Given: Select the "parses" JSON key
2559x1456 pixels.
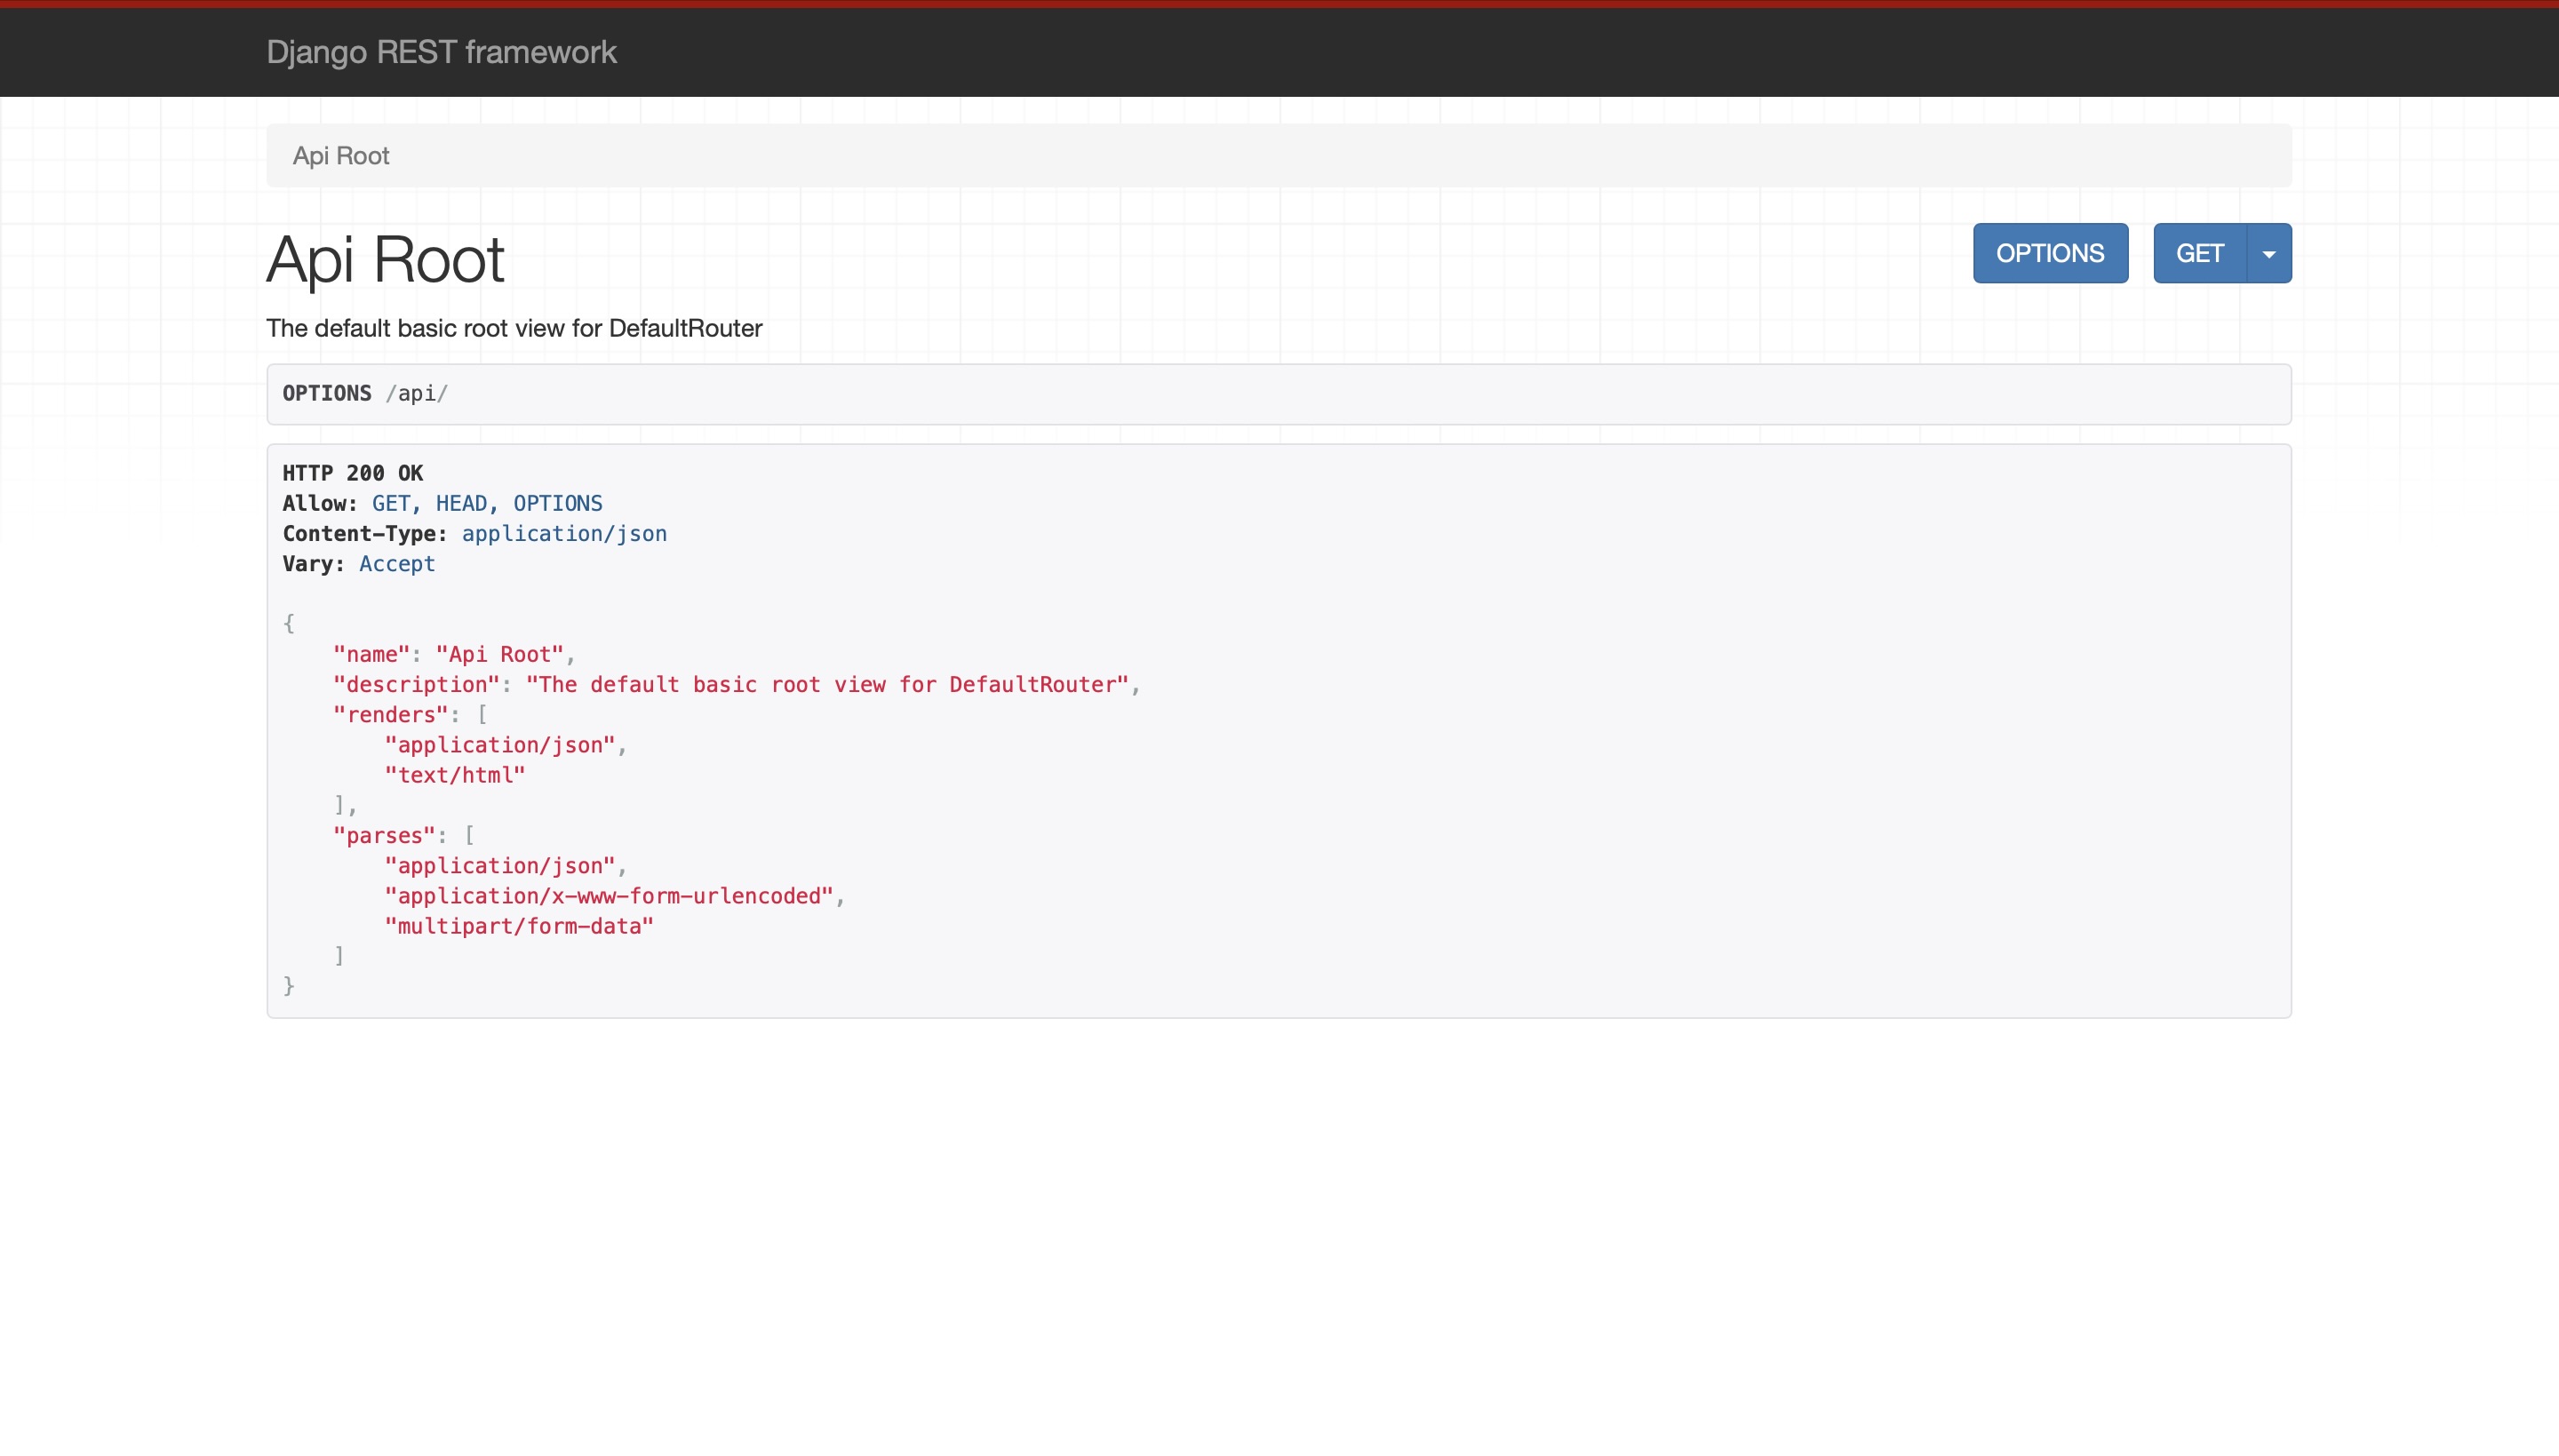Looking at the screenshot, I should pos(384,836).
